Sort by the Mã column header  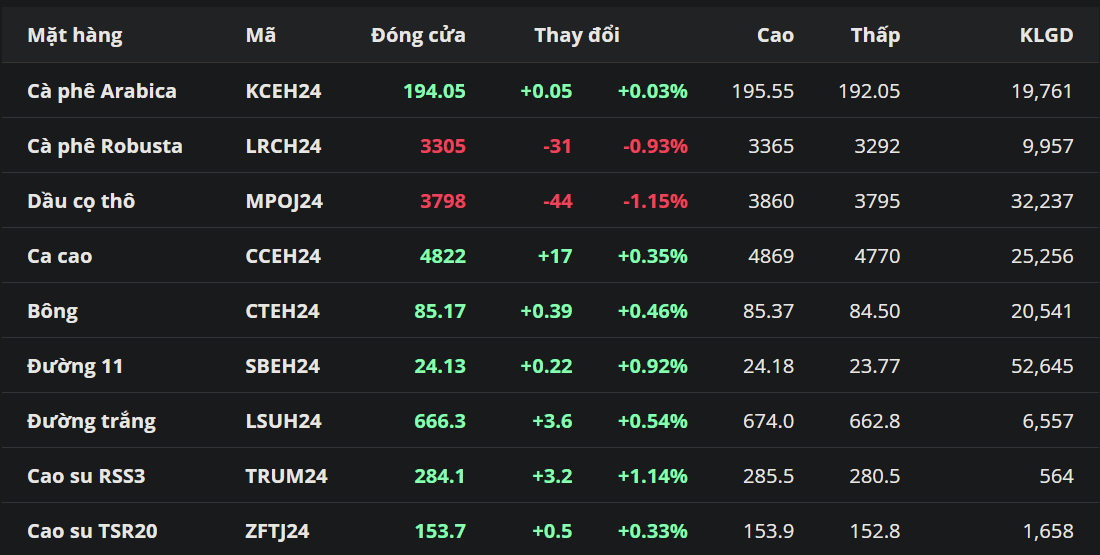point(261,35)
